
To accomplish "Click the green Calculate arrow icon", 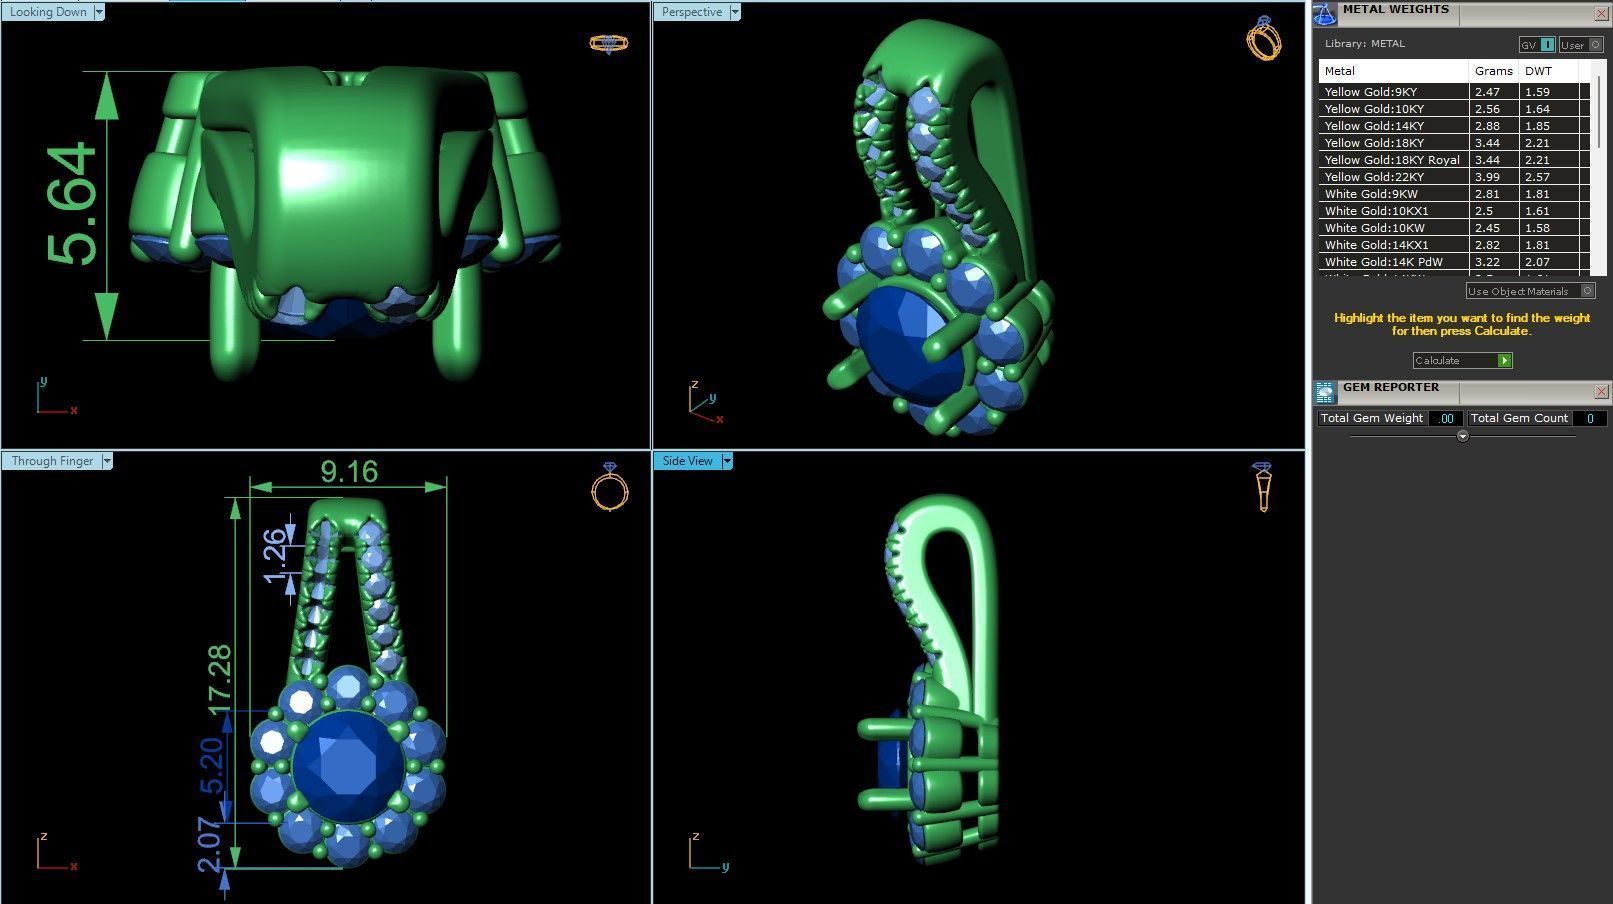I will coord(1504,360).
